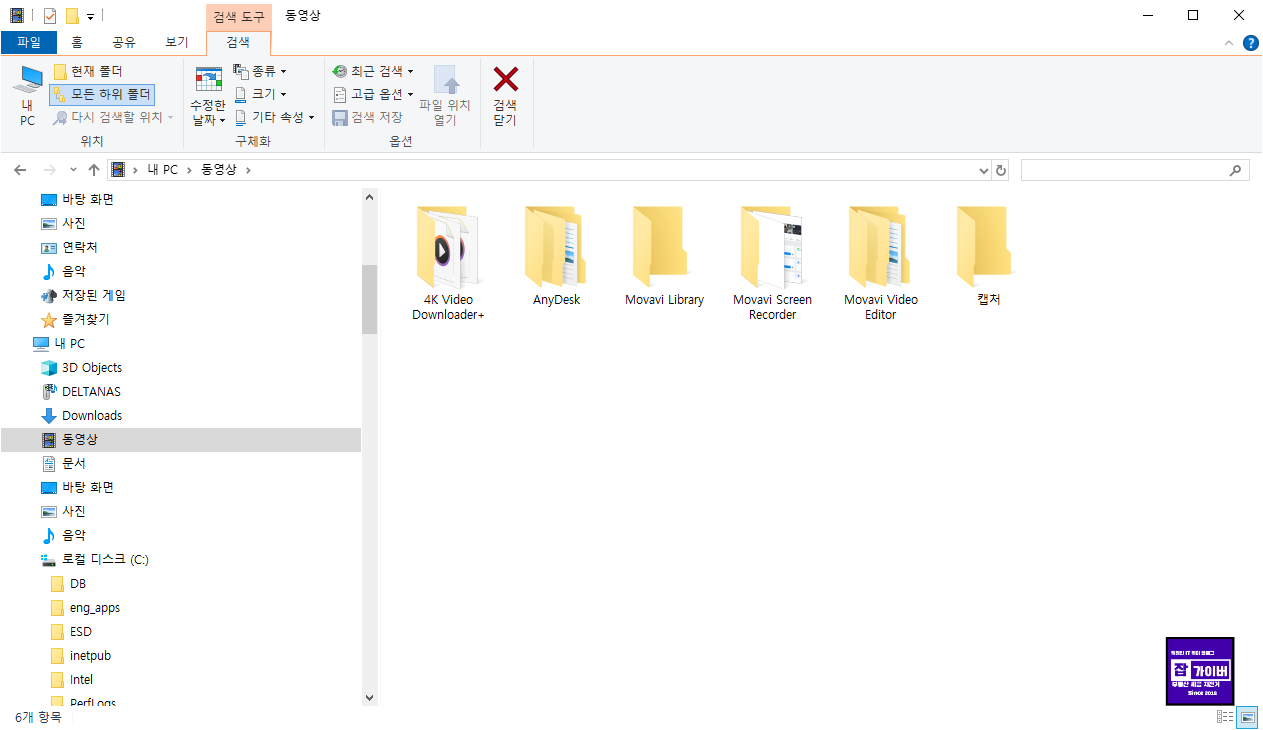Image resolution: width=1263 pixels, height=730 pixels.
Task: Click 내 PC in address breadcrumb
Action: point(162,170)
